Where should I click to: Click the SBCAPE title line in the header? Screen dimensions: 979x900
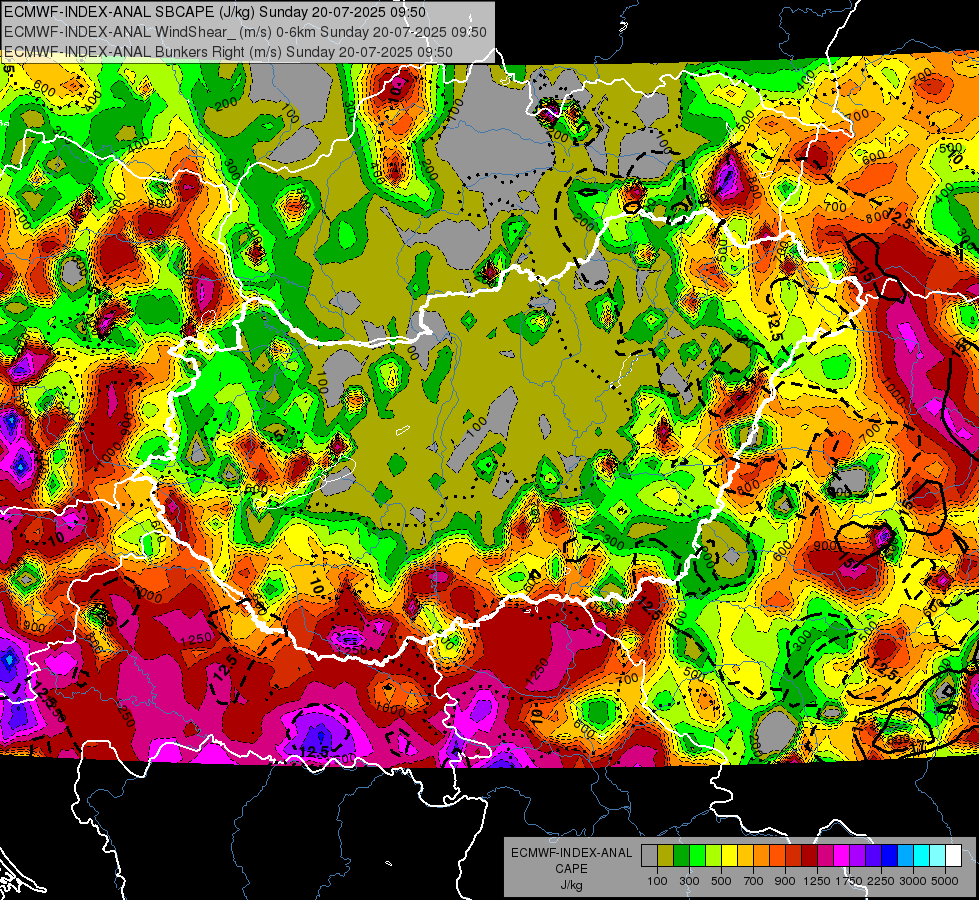(215, 12)
